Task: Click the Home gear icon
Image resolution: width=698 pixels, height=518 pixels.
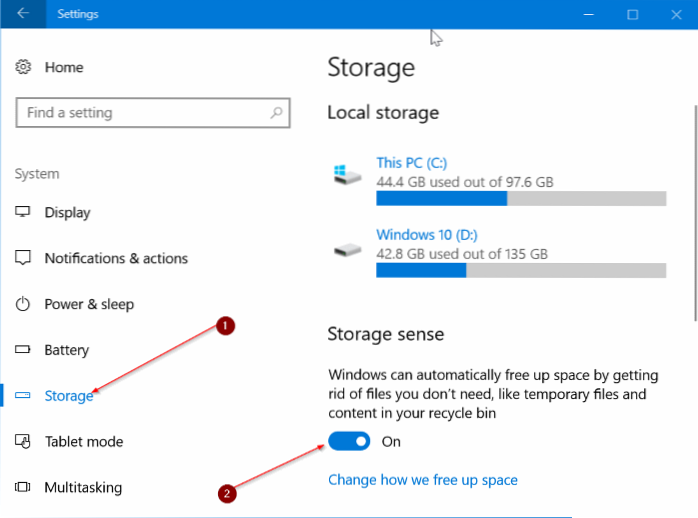Action: click(x=23, y=67)
